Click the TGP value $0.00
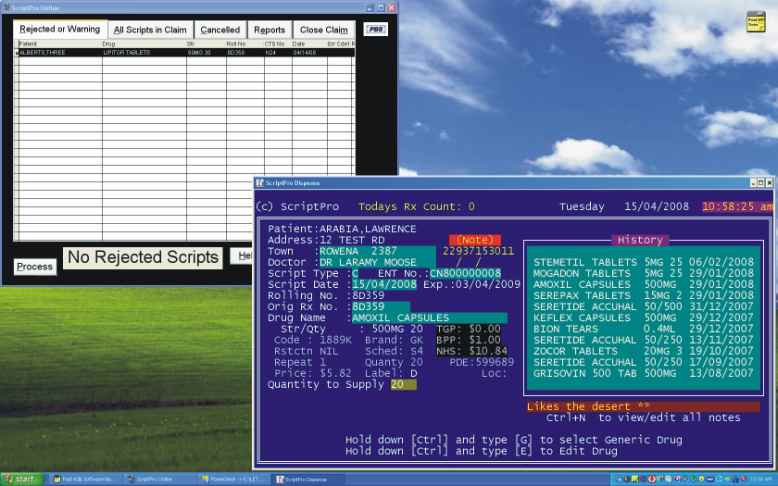 pos(485,329)
